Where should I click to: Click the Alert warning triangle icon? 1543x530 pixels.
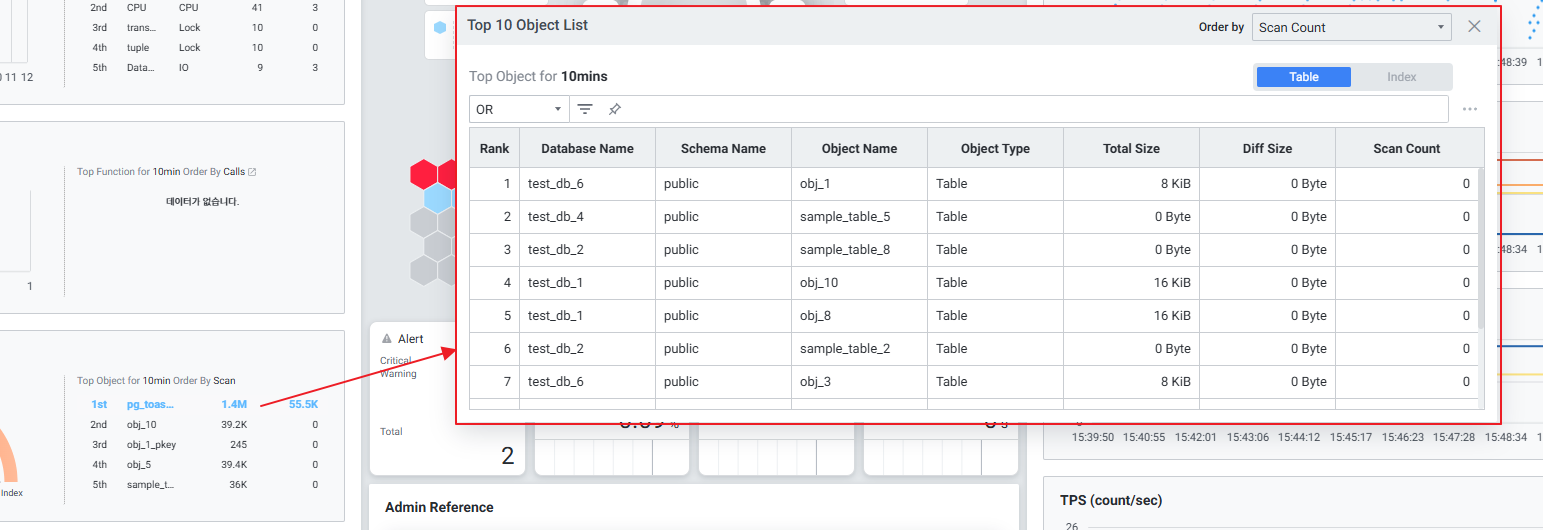pyautogui.click(x=387, y=339)
